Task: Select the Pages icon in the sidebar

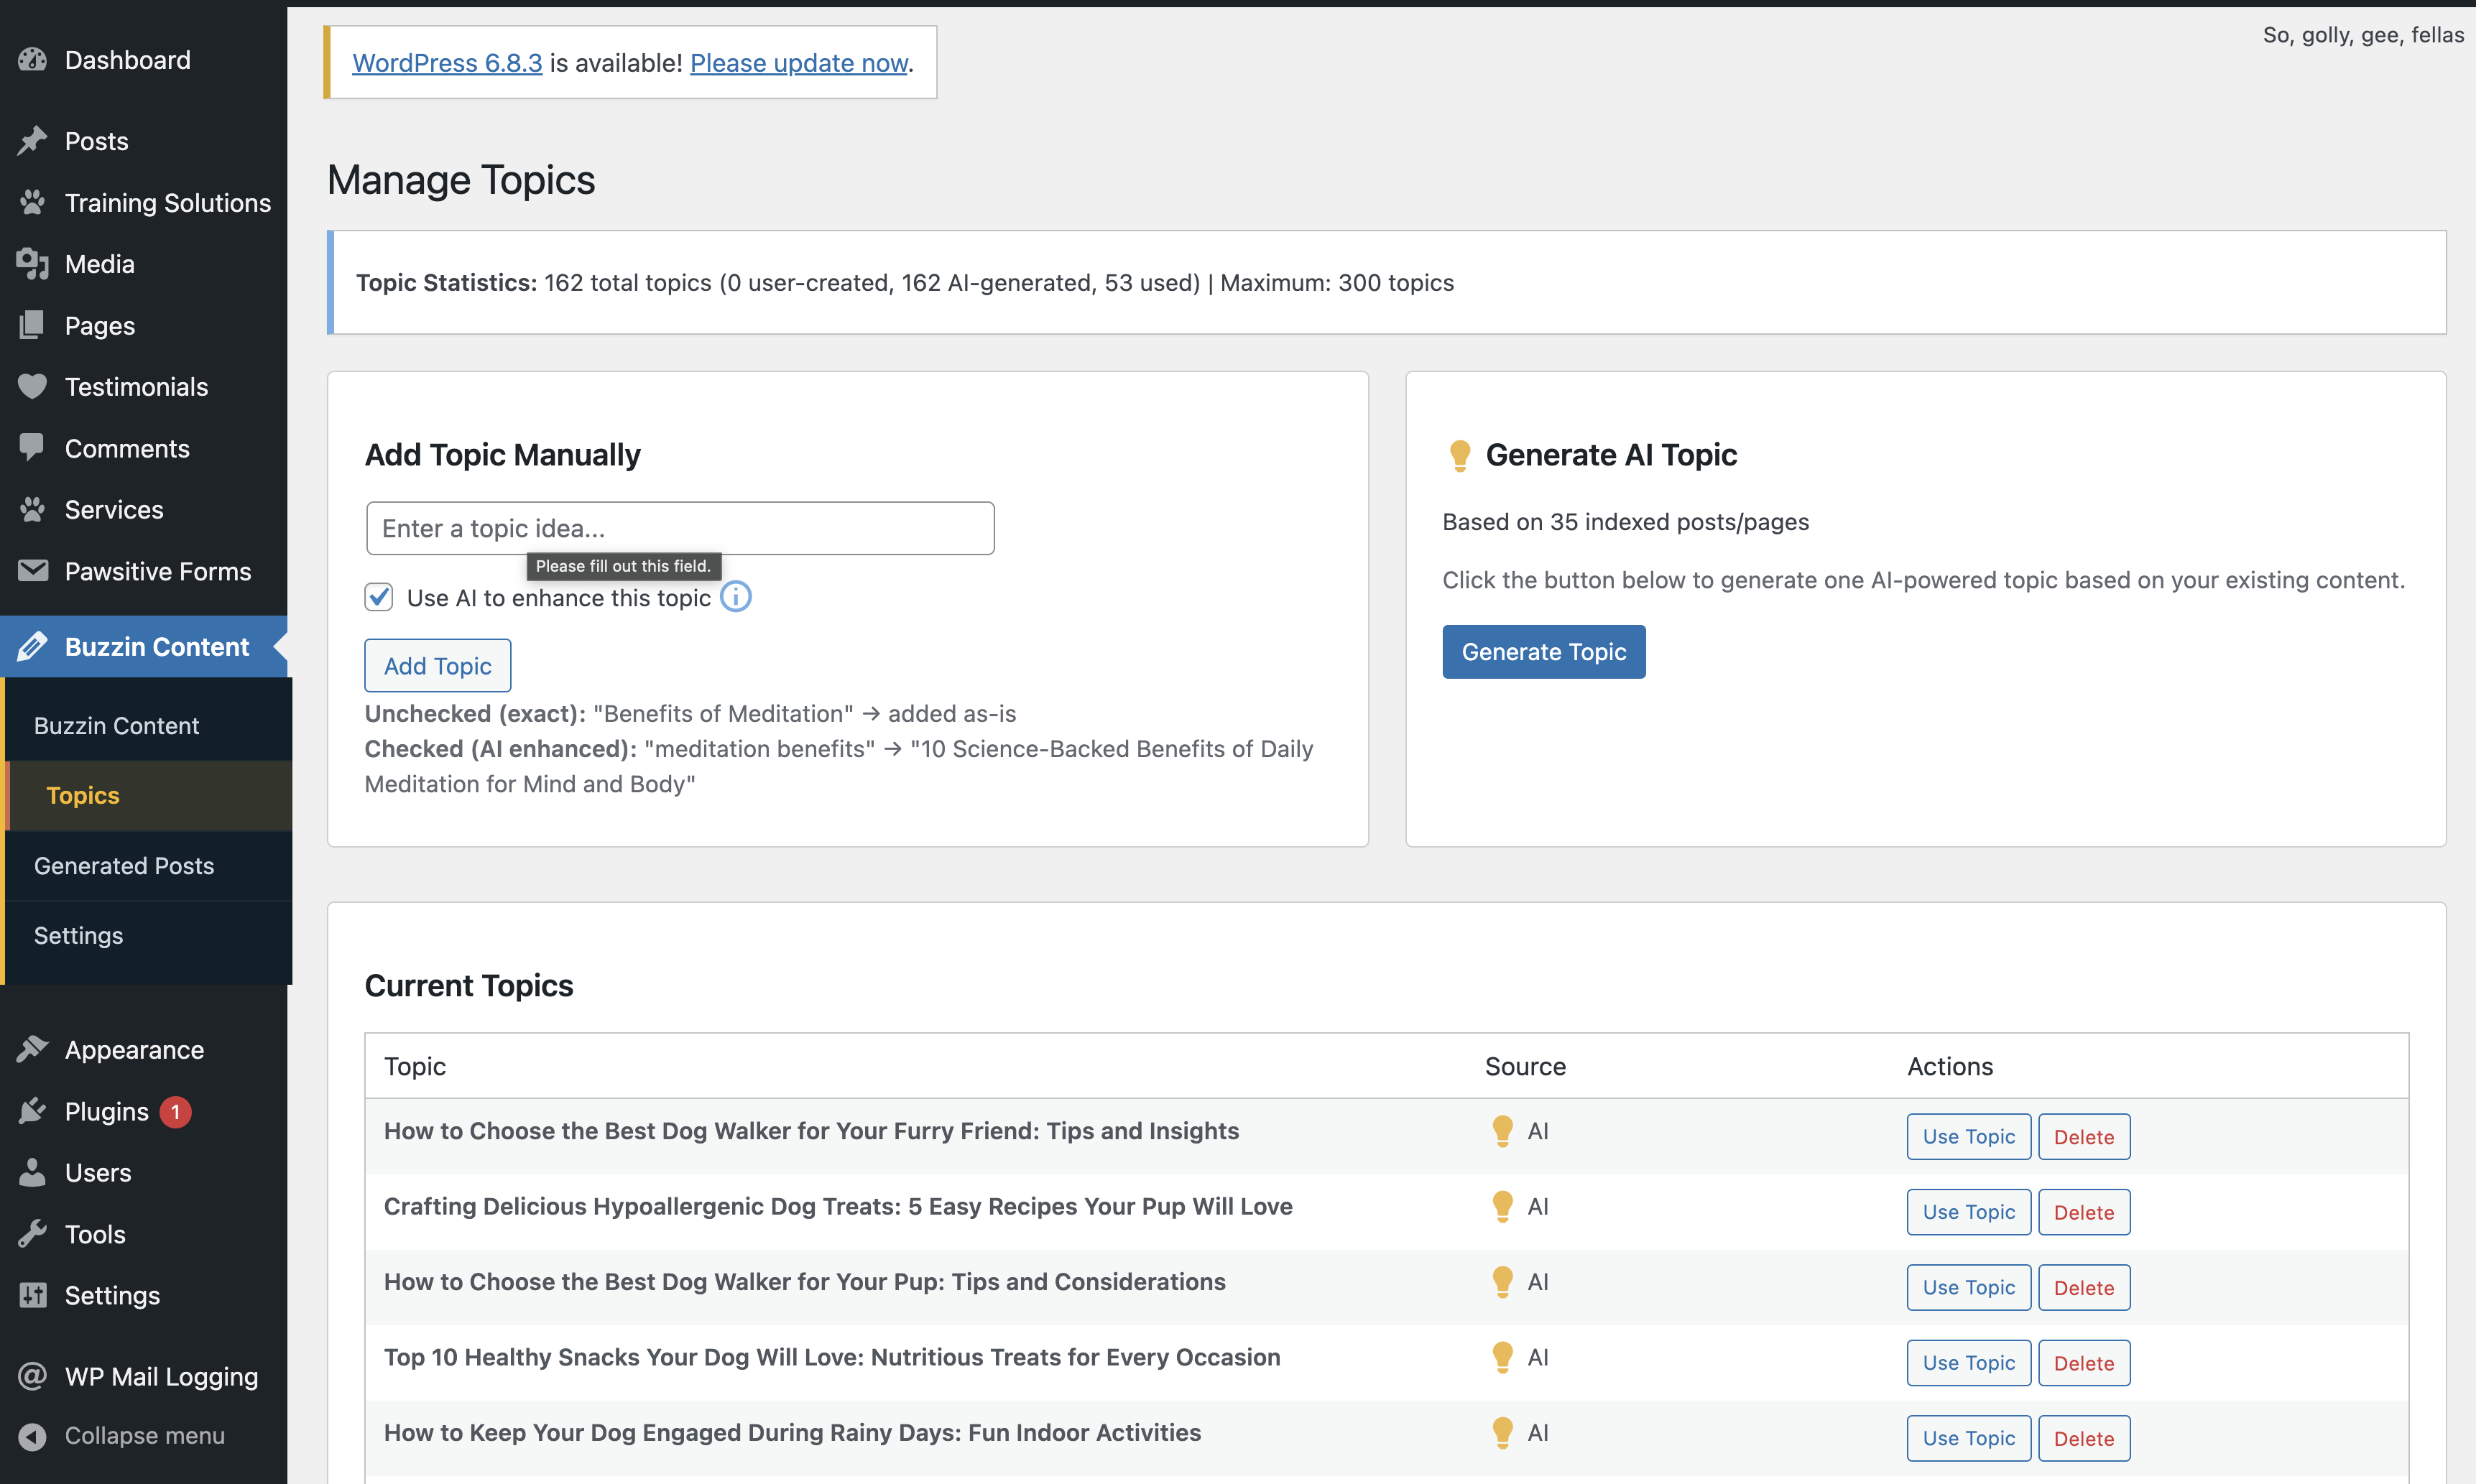Action: pyautogui.click(x=32, y=325)
